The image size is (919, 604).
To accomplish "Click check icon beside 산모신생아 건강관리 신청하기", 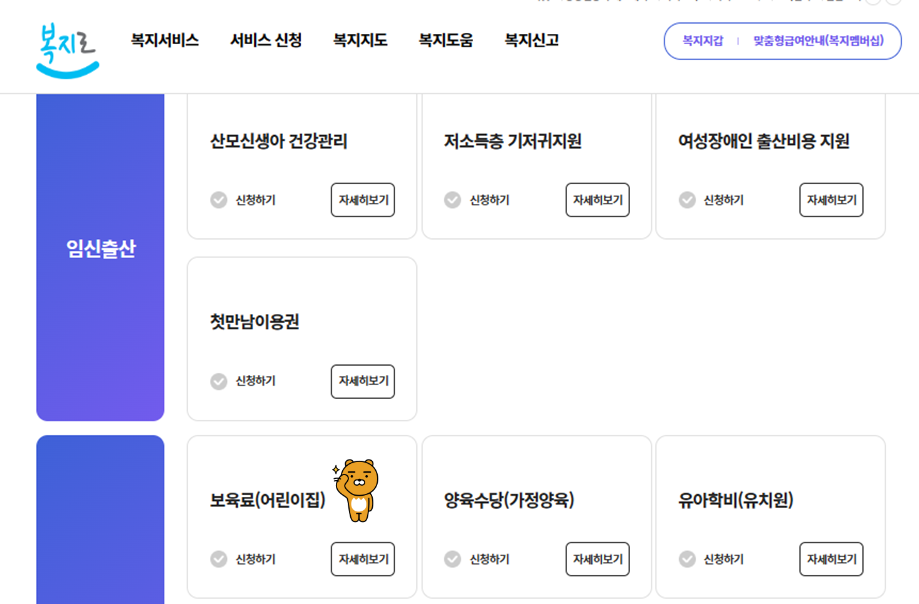I will click(x=217, y=199).
